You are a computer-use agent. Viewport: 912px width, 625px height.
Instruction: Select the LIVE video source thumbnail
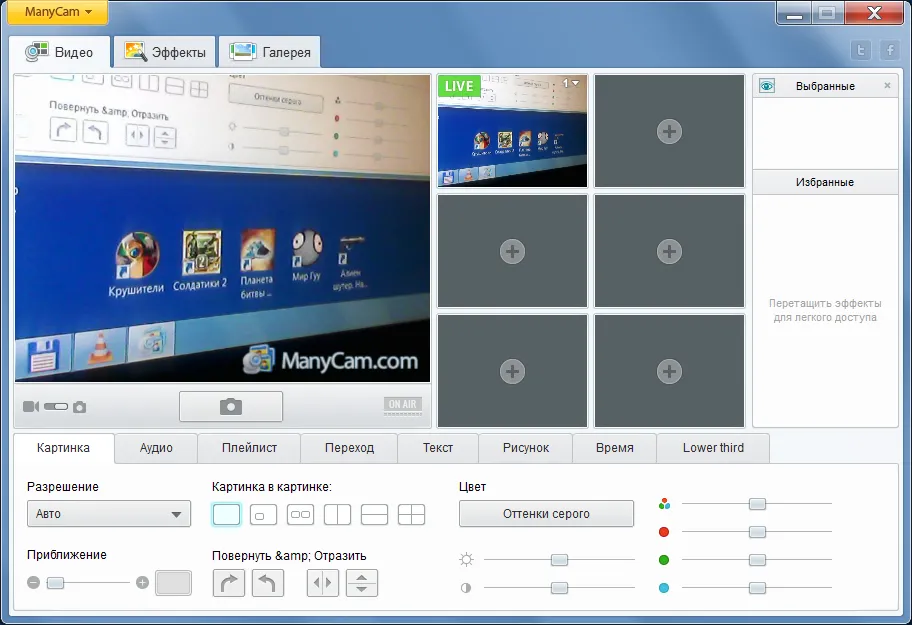pos(512,131)
